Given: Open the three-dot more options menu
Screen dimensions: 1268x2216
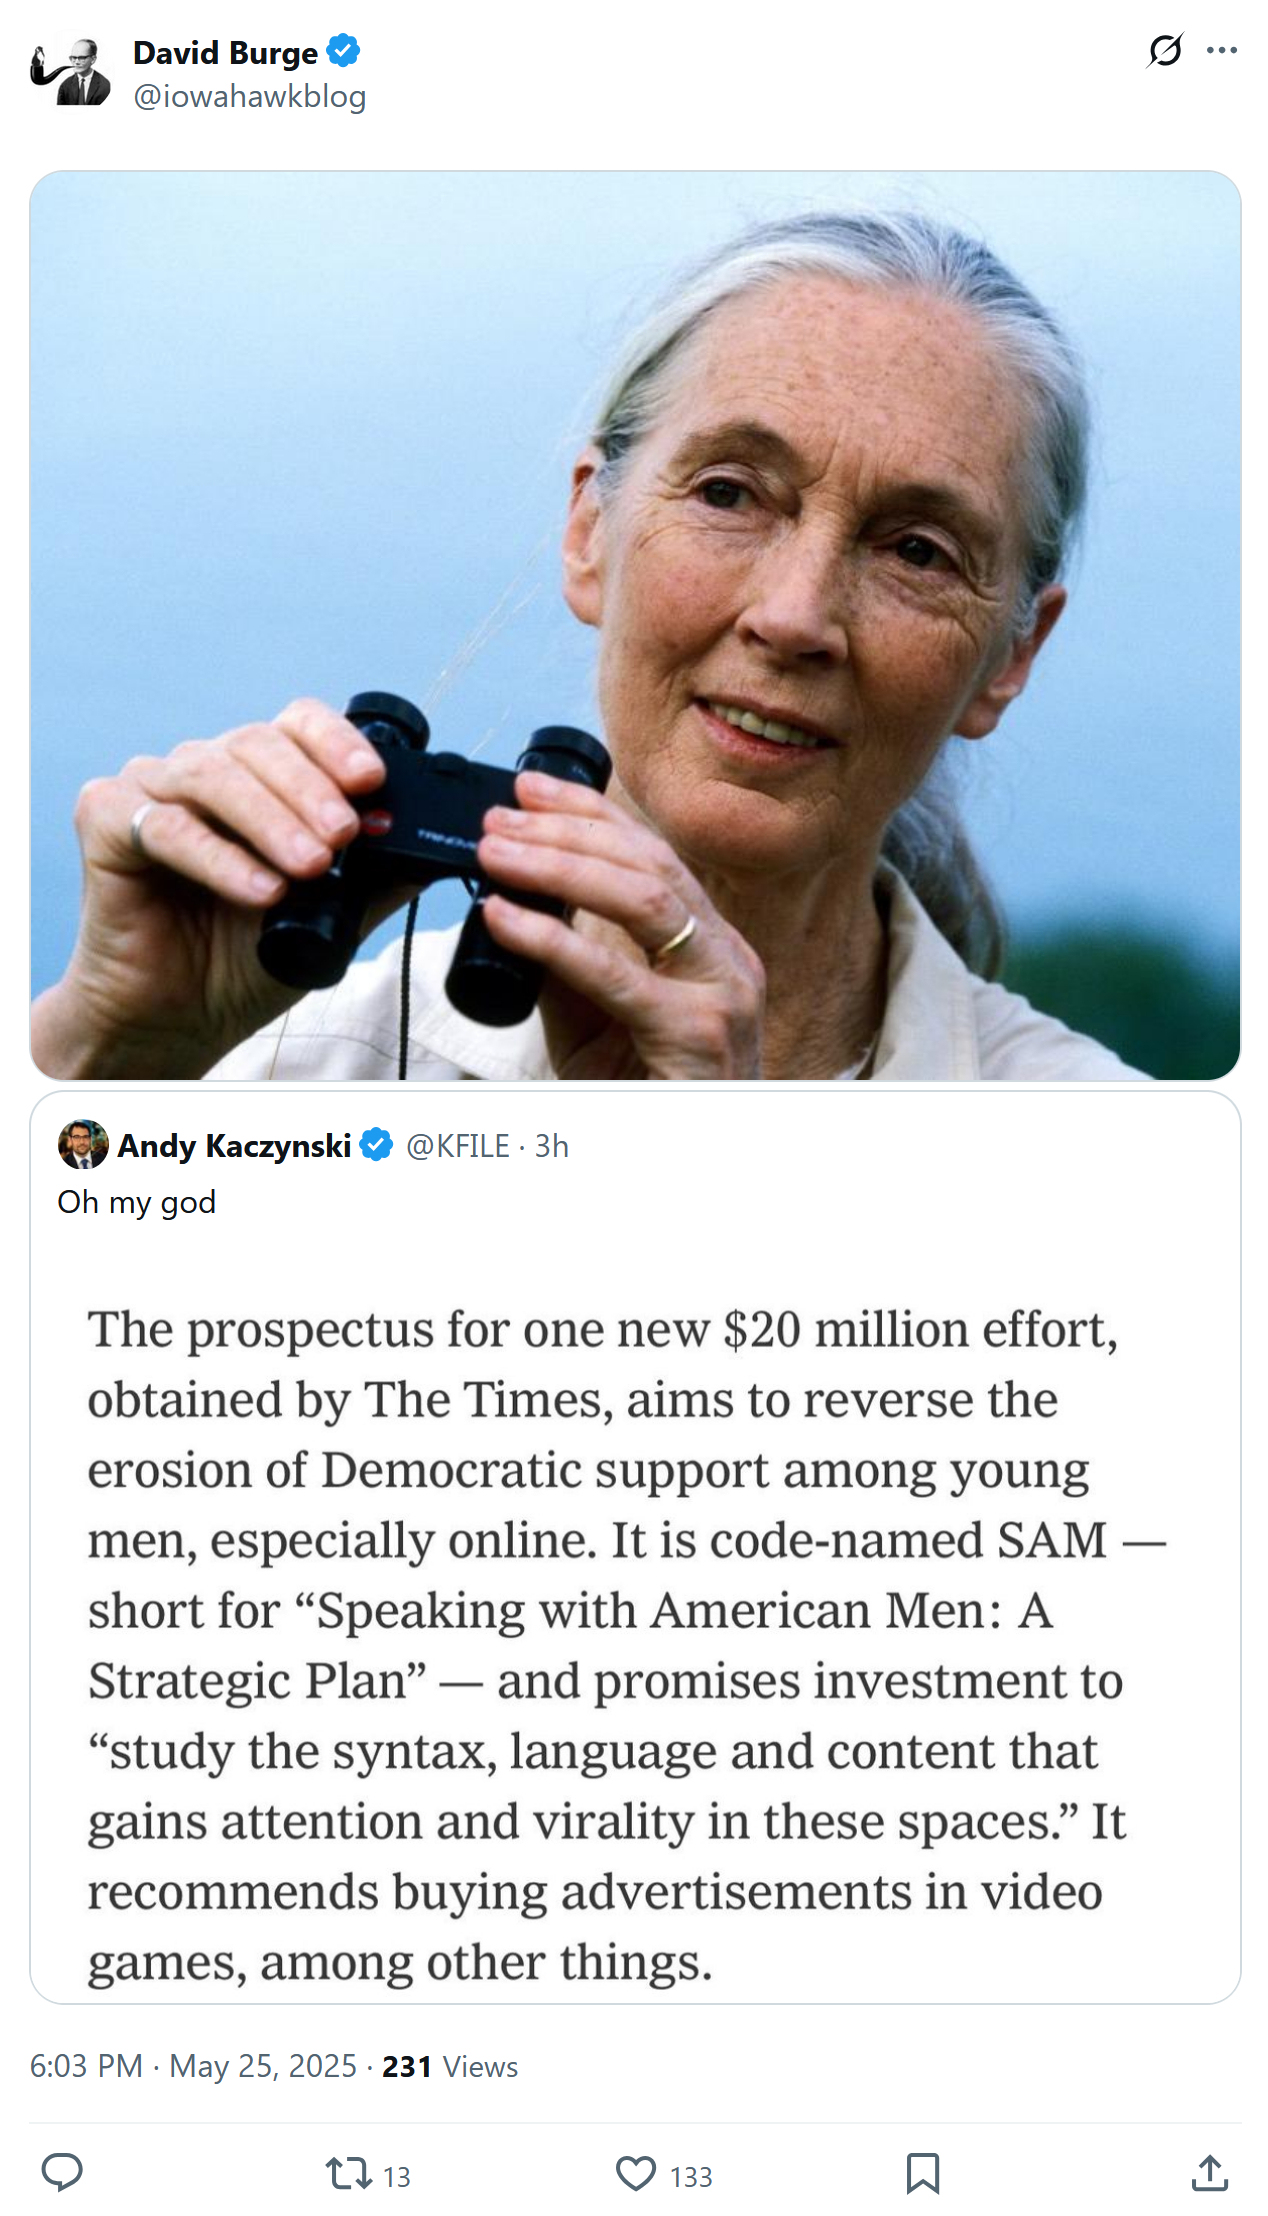Looking at the screenshot, I should [x=1221, y=50].
